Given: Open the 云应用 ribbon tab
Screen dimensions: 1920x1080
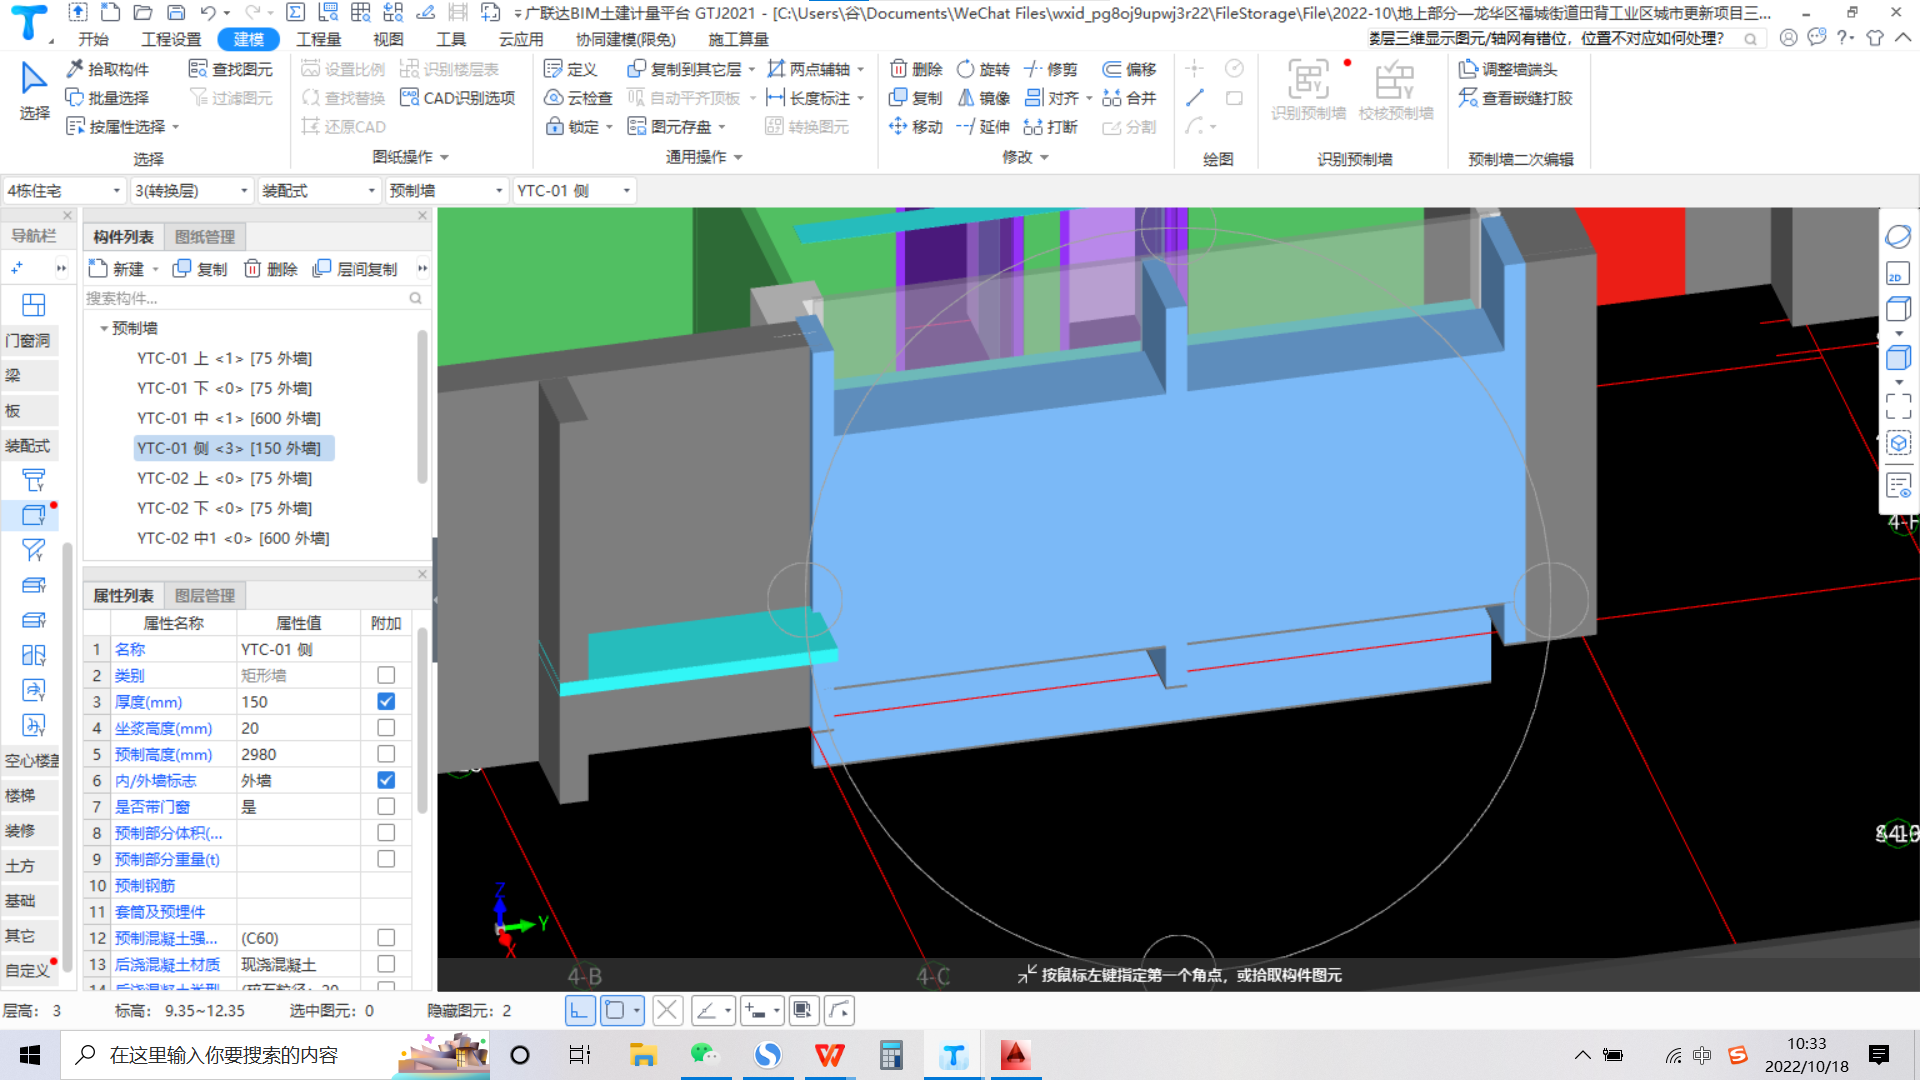Looking at the screenshot, I should pos(521,39).
